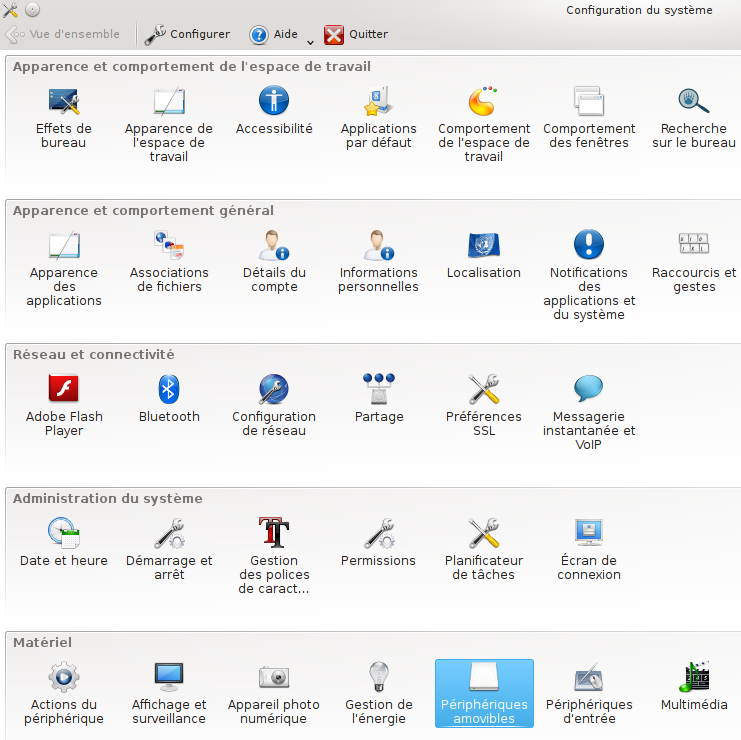Go back to Vue d'ensemble
The height and width of the screenshot is (740, 741).
coord(62,34)
